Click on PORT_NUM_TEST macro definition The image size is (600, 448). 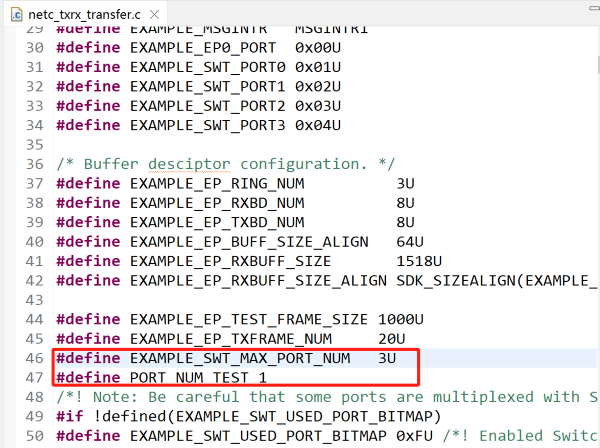tap(192, 377)
